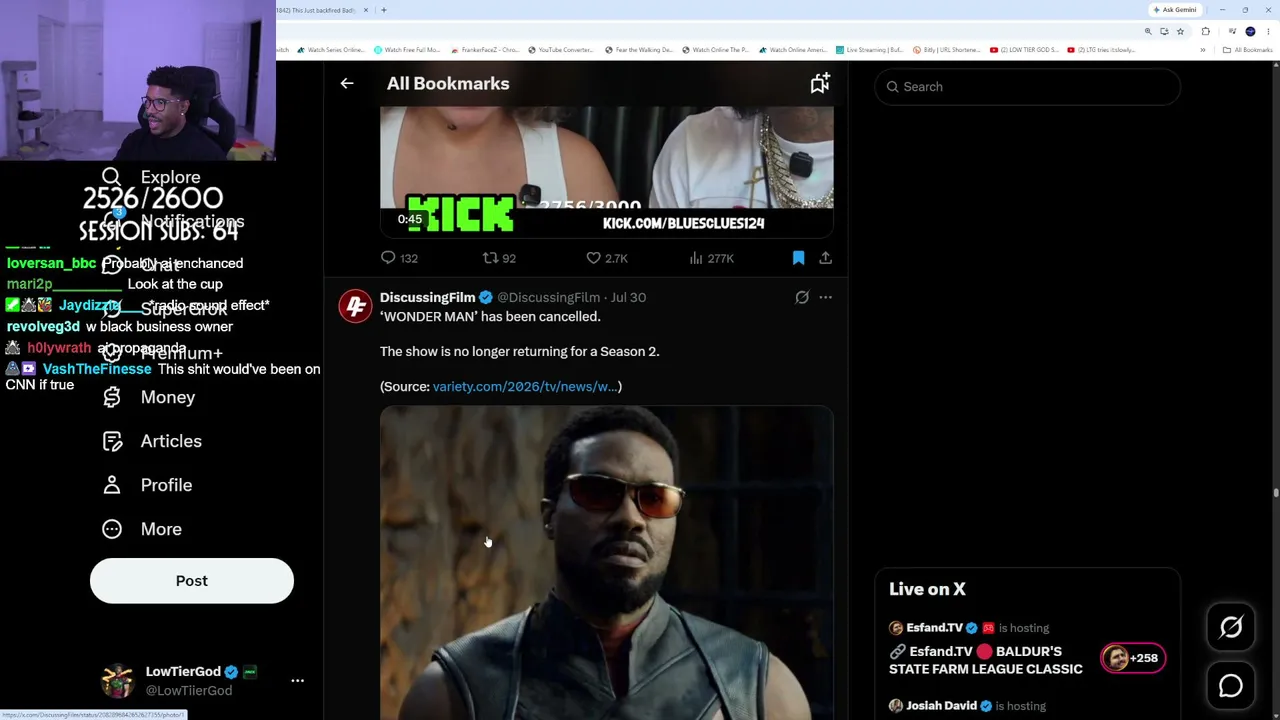Open the DiscussingFilm profile avatar

coord(355,306)
